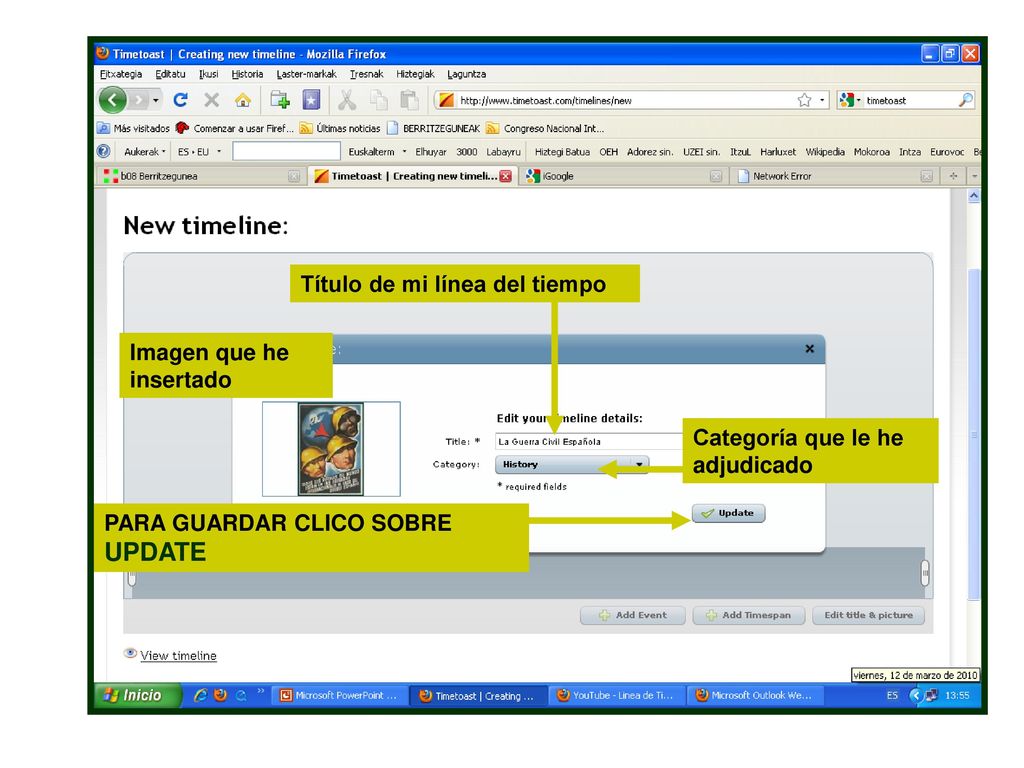This screenshot has height=768, width=1024.
Task: Click the Add Event button
Action: (633, 615)
